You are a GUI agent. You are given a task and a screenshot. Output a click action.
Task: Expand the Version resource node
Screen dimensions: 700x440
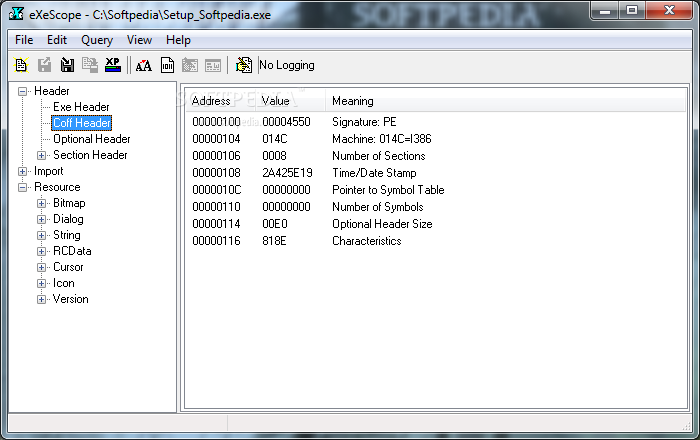(41, 299)
